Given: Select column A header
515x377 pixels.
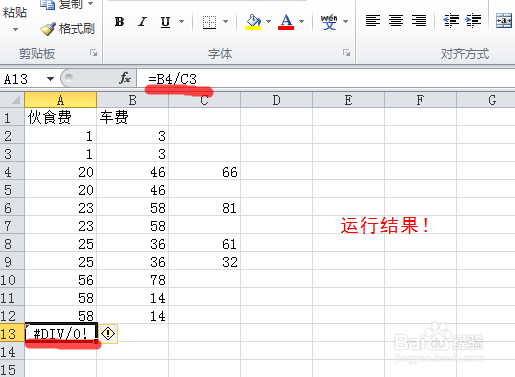Looking at the screenshot, I should 60,100.
